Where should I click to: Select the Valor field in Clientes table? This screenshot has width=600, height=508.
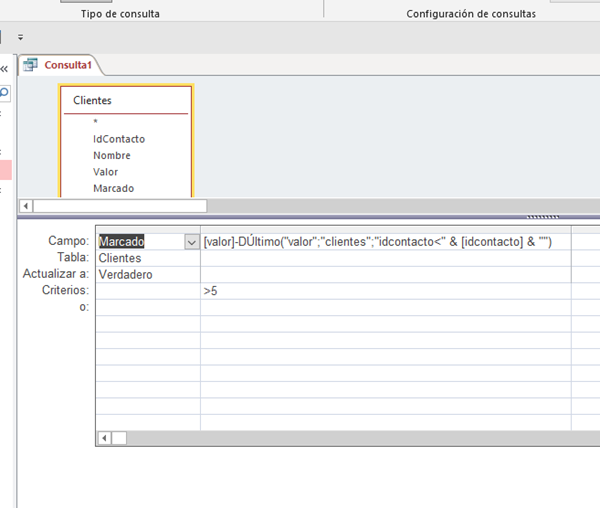coord(105,172)
